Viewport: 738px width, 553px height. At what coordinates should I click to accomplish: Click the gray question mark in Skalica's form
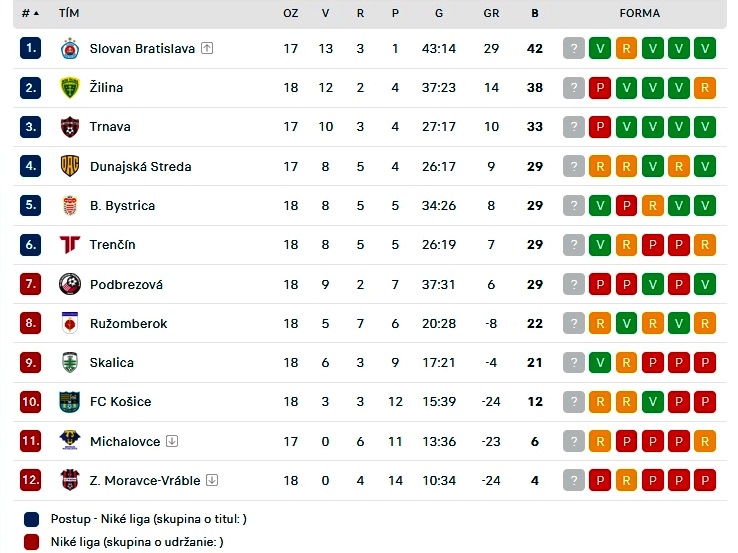click(574, 362)
